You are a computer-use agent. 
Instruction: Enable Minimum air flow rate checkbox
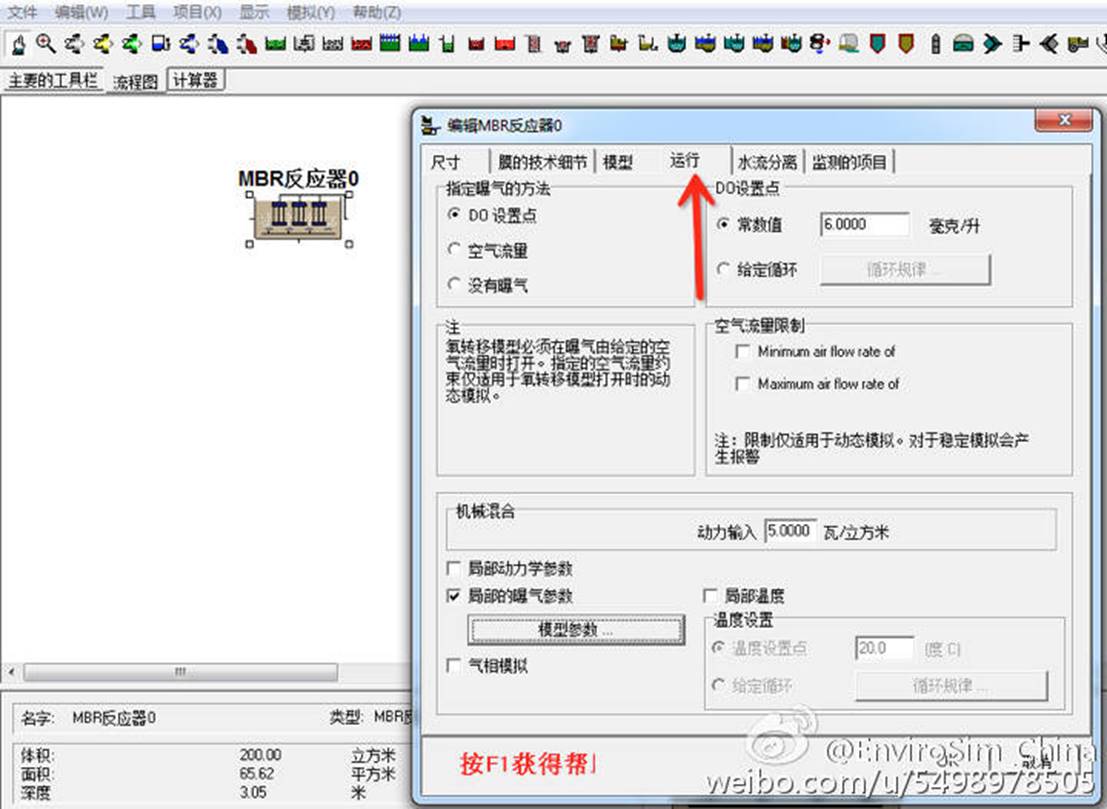point(743,352)
